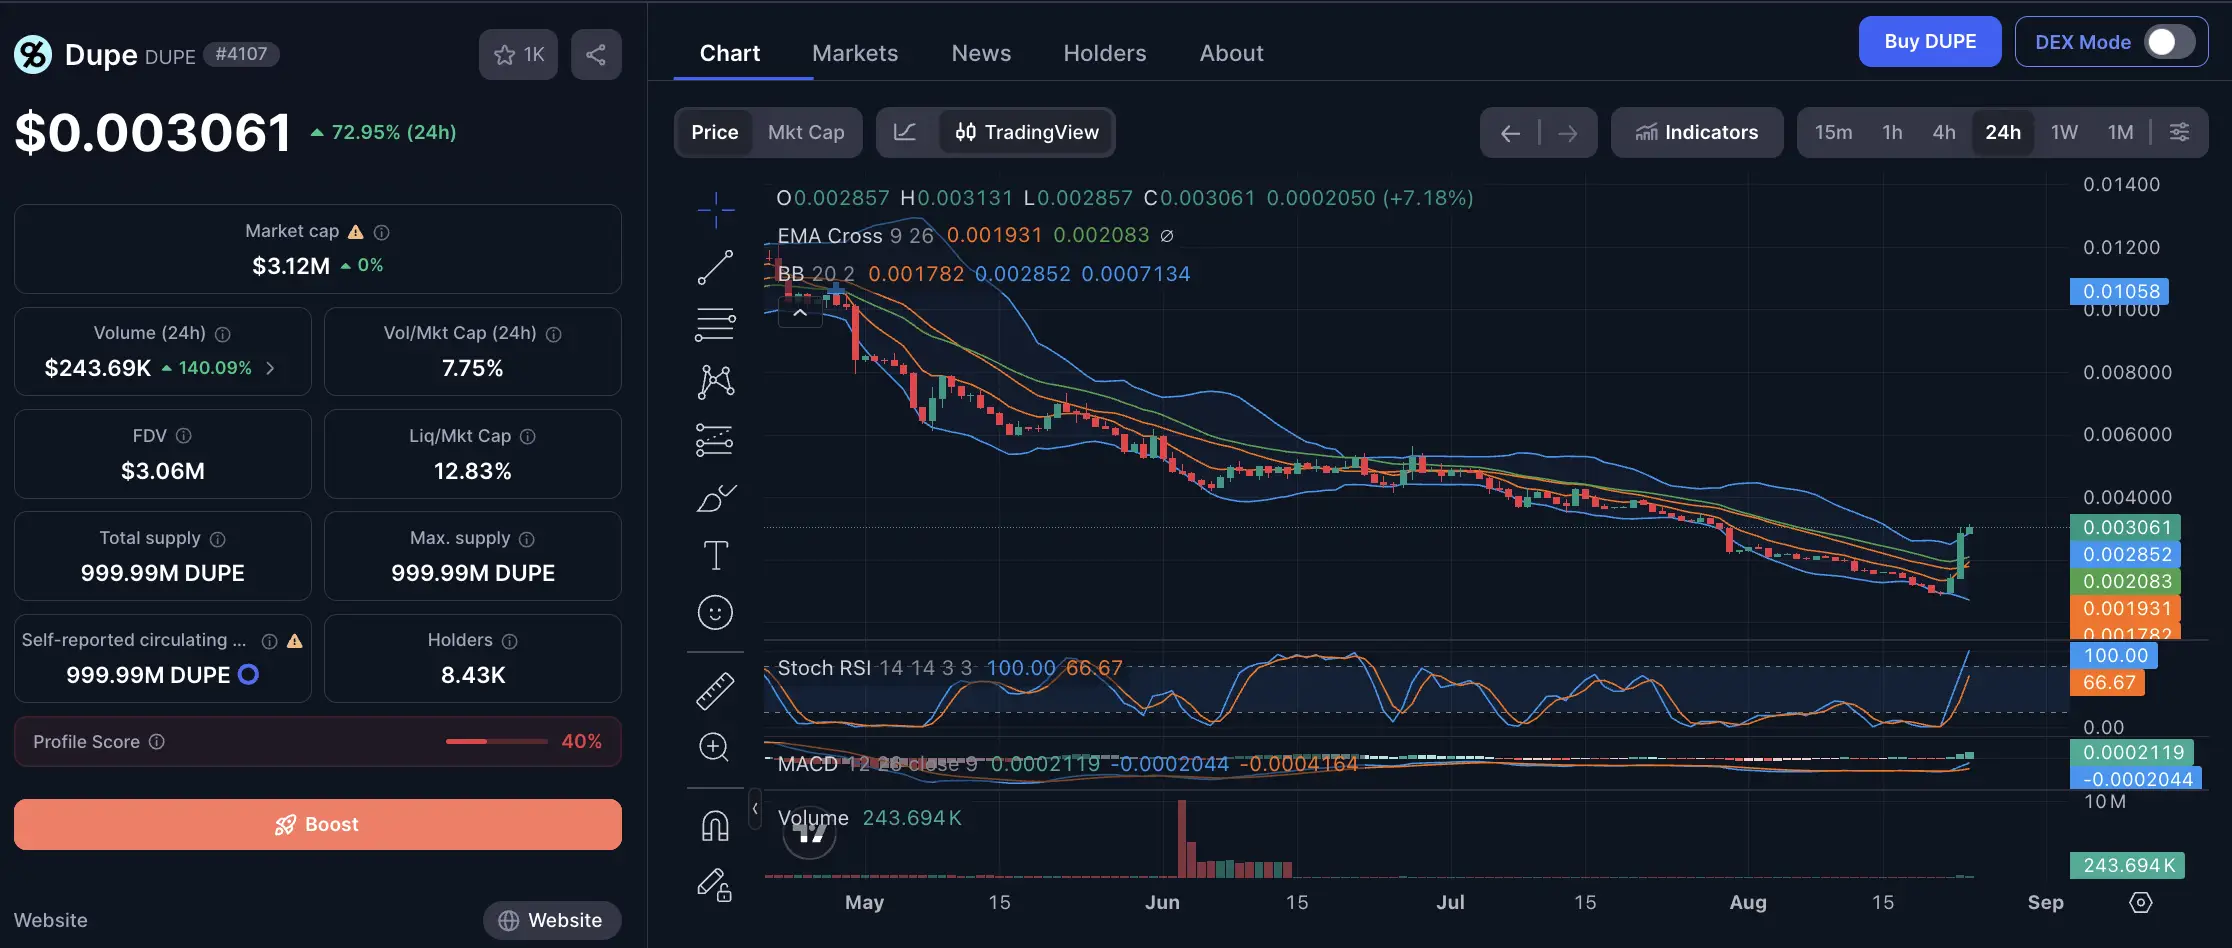
Task: Click the Stoch RSI indicator label
Action: point(825,668)
